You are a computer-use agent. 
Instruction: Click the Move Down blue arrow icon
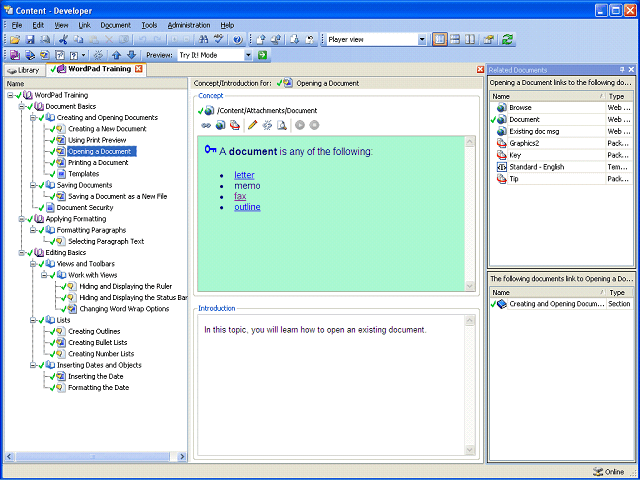131,55
